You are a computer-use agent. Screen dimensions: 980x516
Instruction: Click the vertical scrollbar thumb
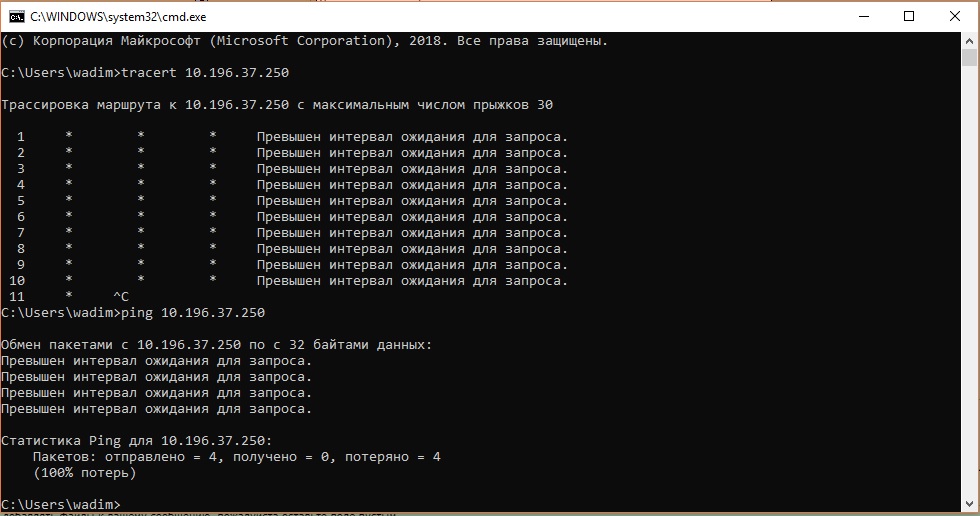click(969, 57)
